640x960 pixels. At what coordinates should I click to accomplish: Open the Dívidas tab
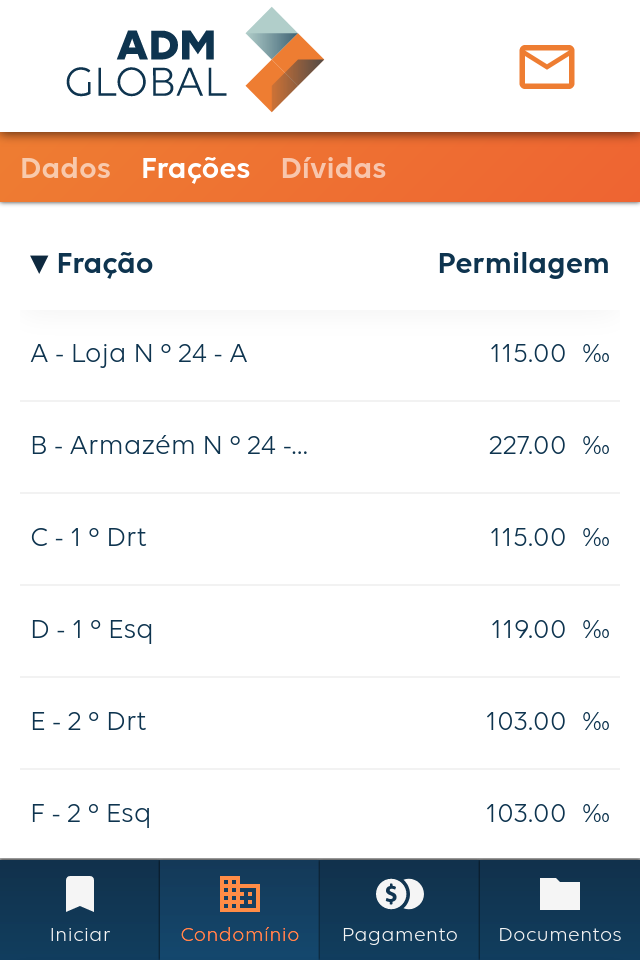tap(333, 168)
